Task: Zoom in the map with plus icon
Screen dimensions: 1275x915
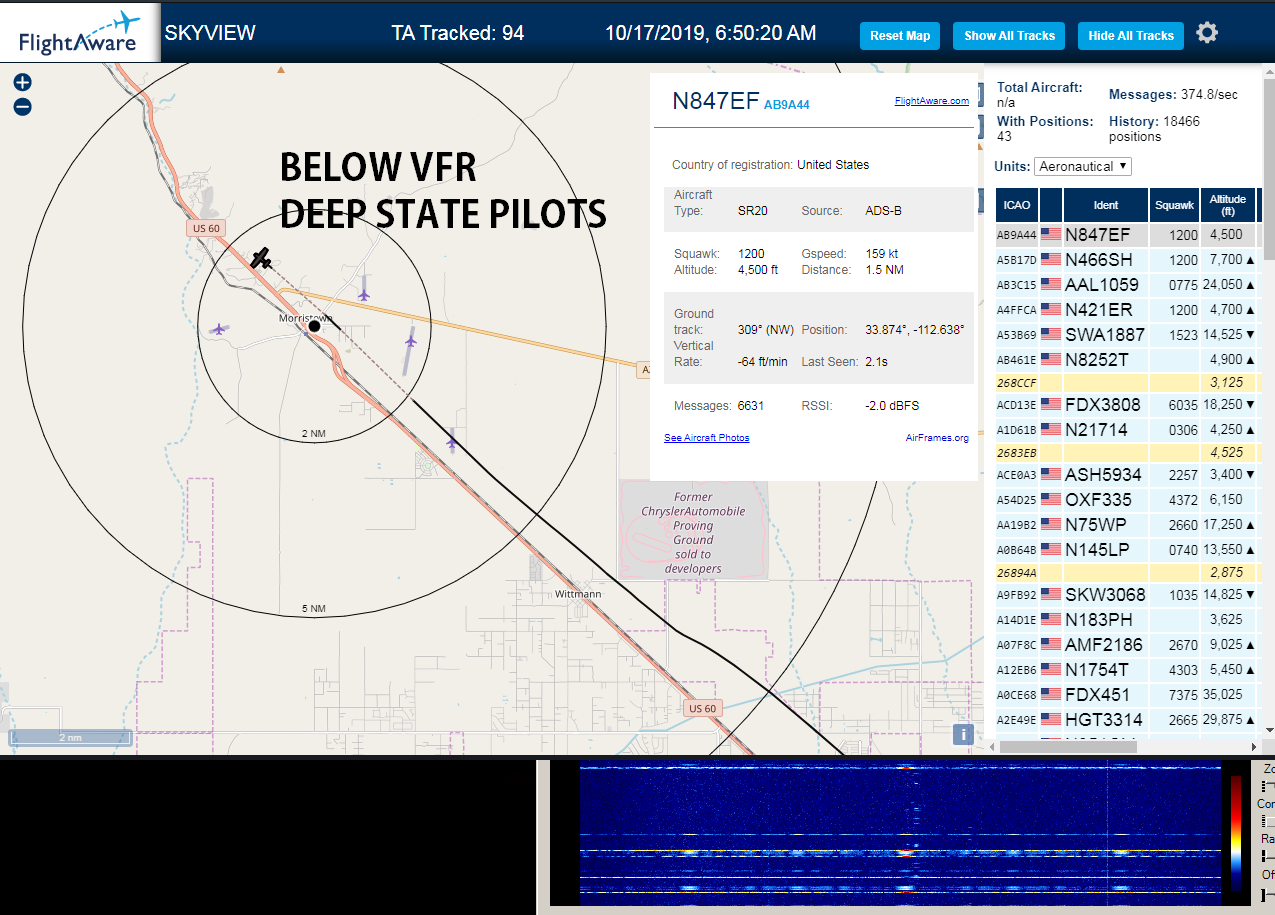Action: [x=23, y=83]
